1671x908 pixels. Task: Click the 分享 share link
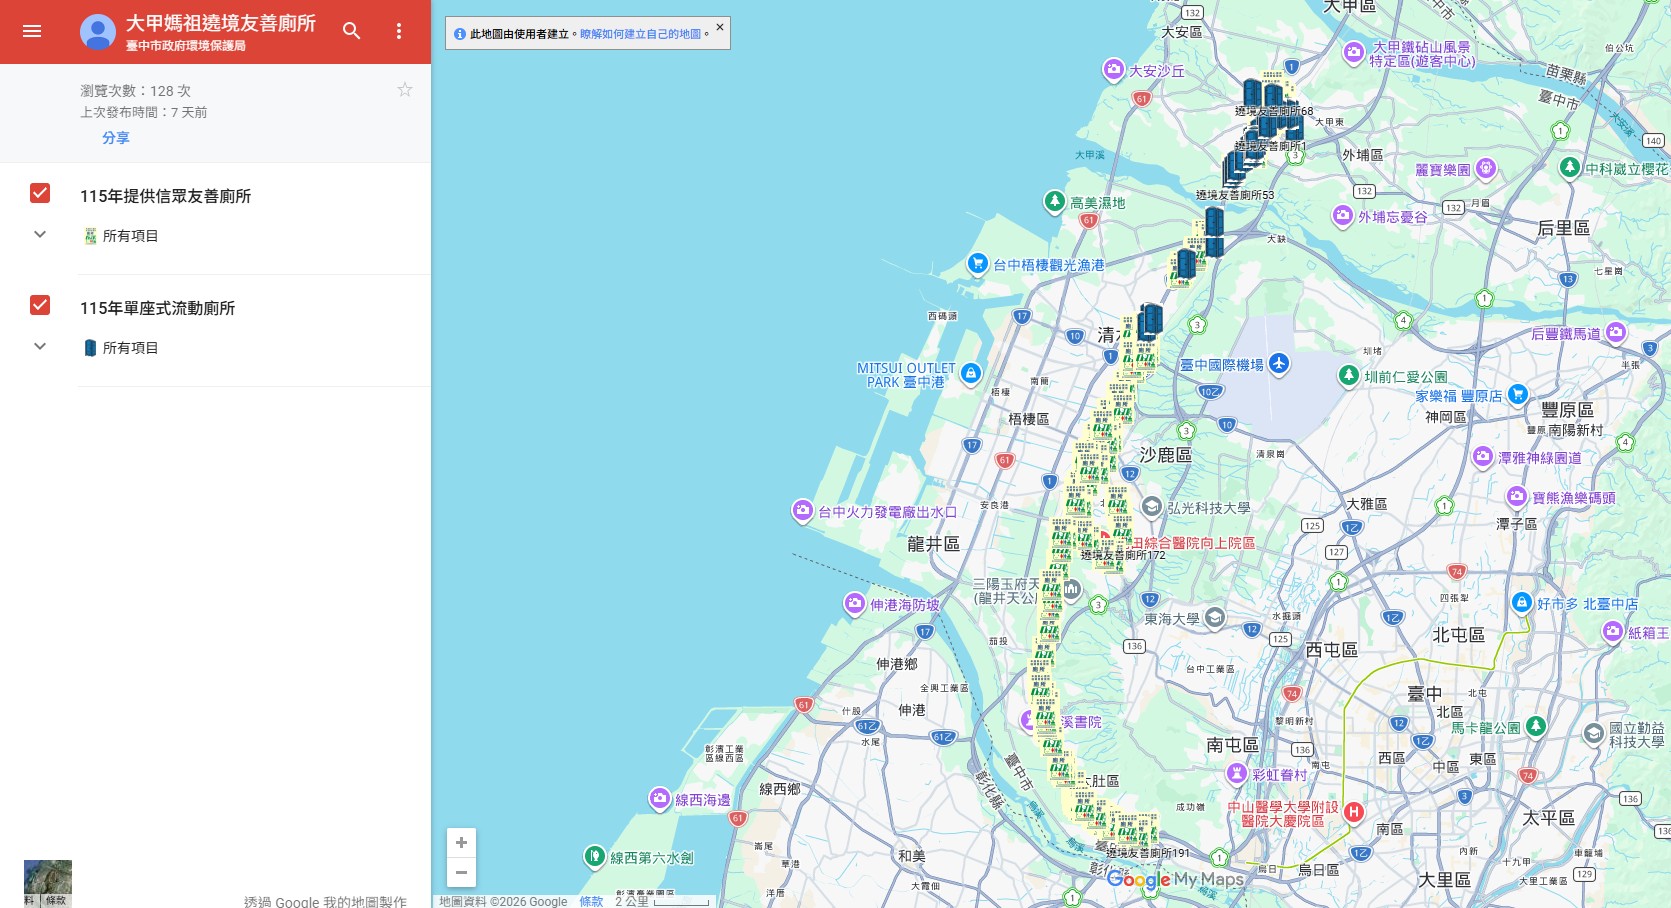point(116,138)
